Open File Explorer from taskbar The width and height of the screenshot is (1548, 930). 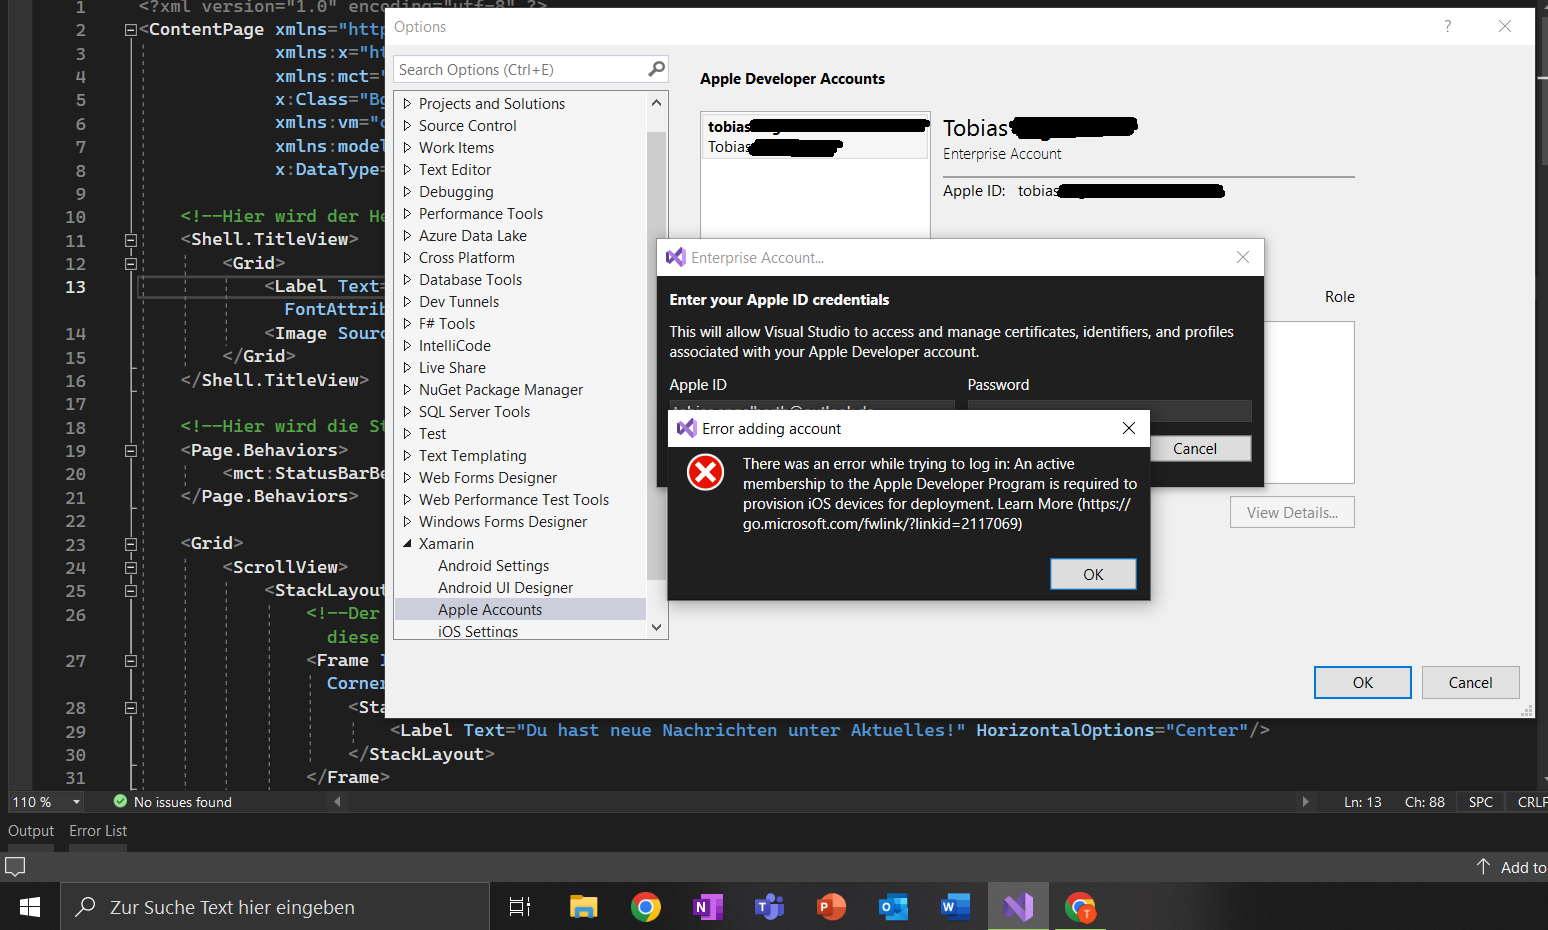click(583, 907)
